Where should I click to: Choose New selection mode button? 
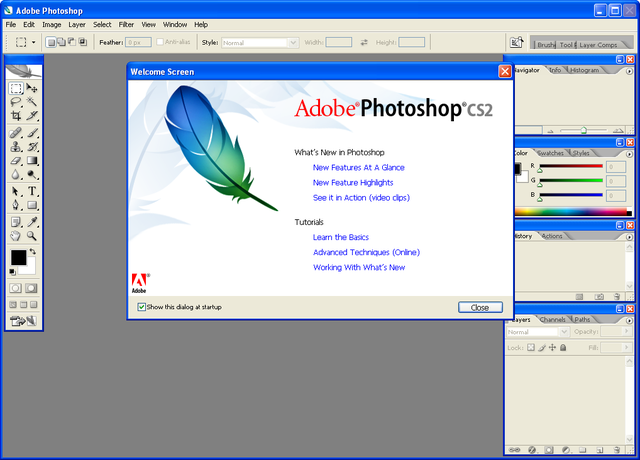[x=51, y=42]
